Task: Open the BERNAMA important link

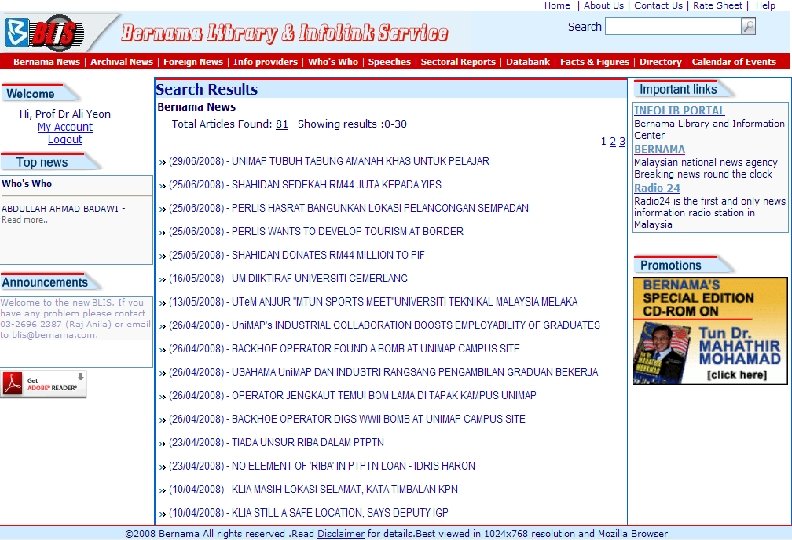Action: point(660,149)
